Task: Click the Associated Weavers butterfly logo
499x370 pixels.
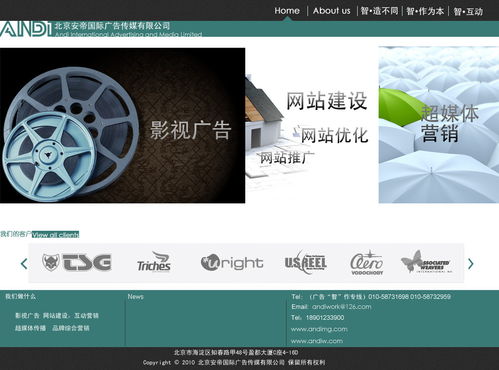Action: click(x=427, y=262)
